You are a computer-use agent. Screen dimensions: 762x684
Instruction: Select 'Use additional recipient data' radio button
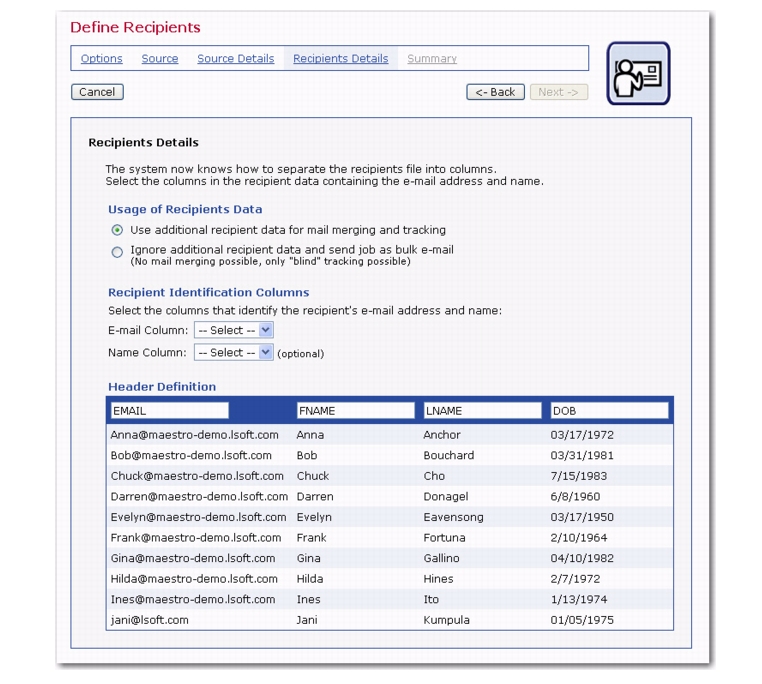[x=117, y=231]
